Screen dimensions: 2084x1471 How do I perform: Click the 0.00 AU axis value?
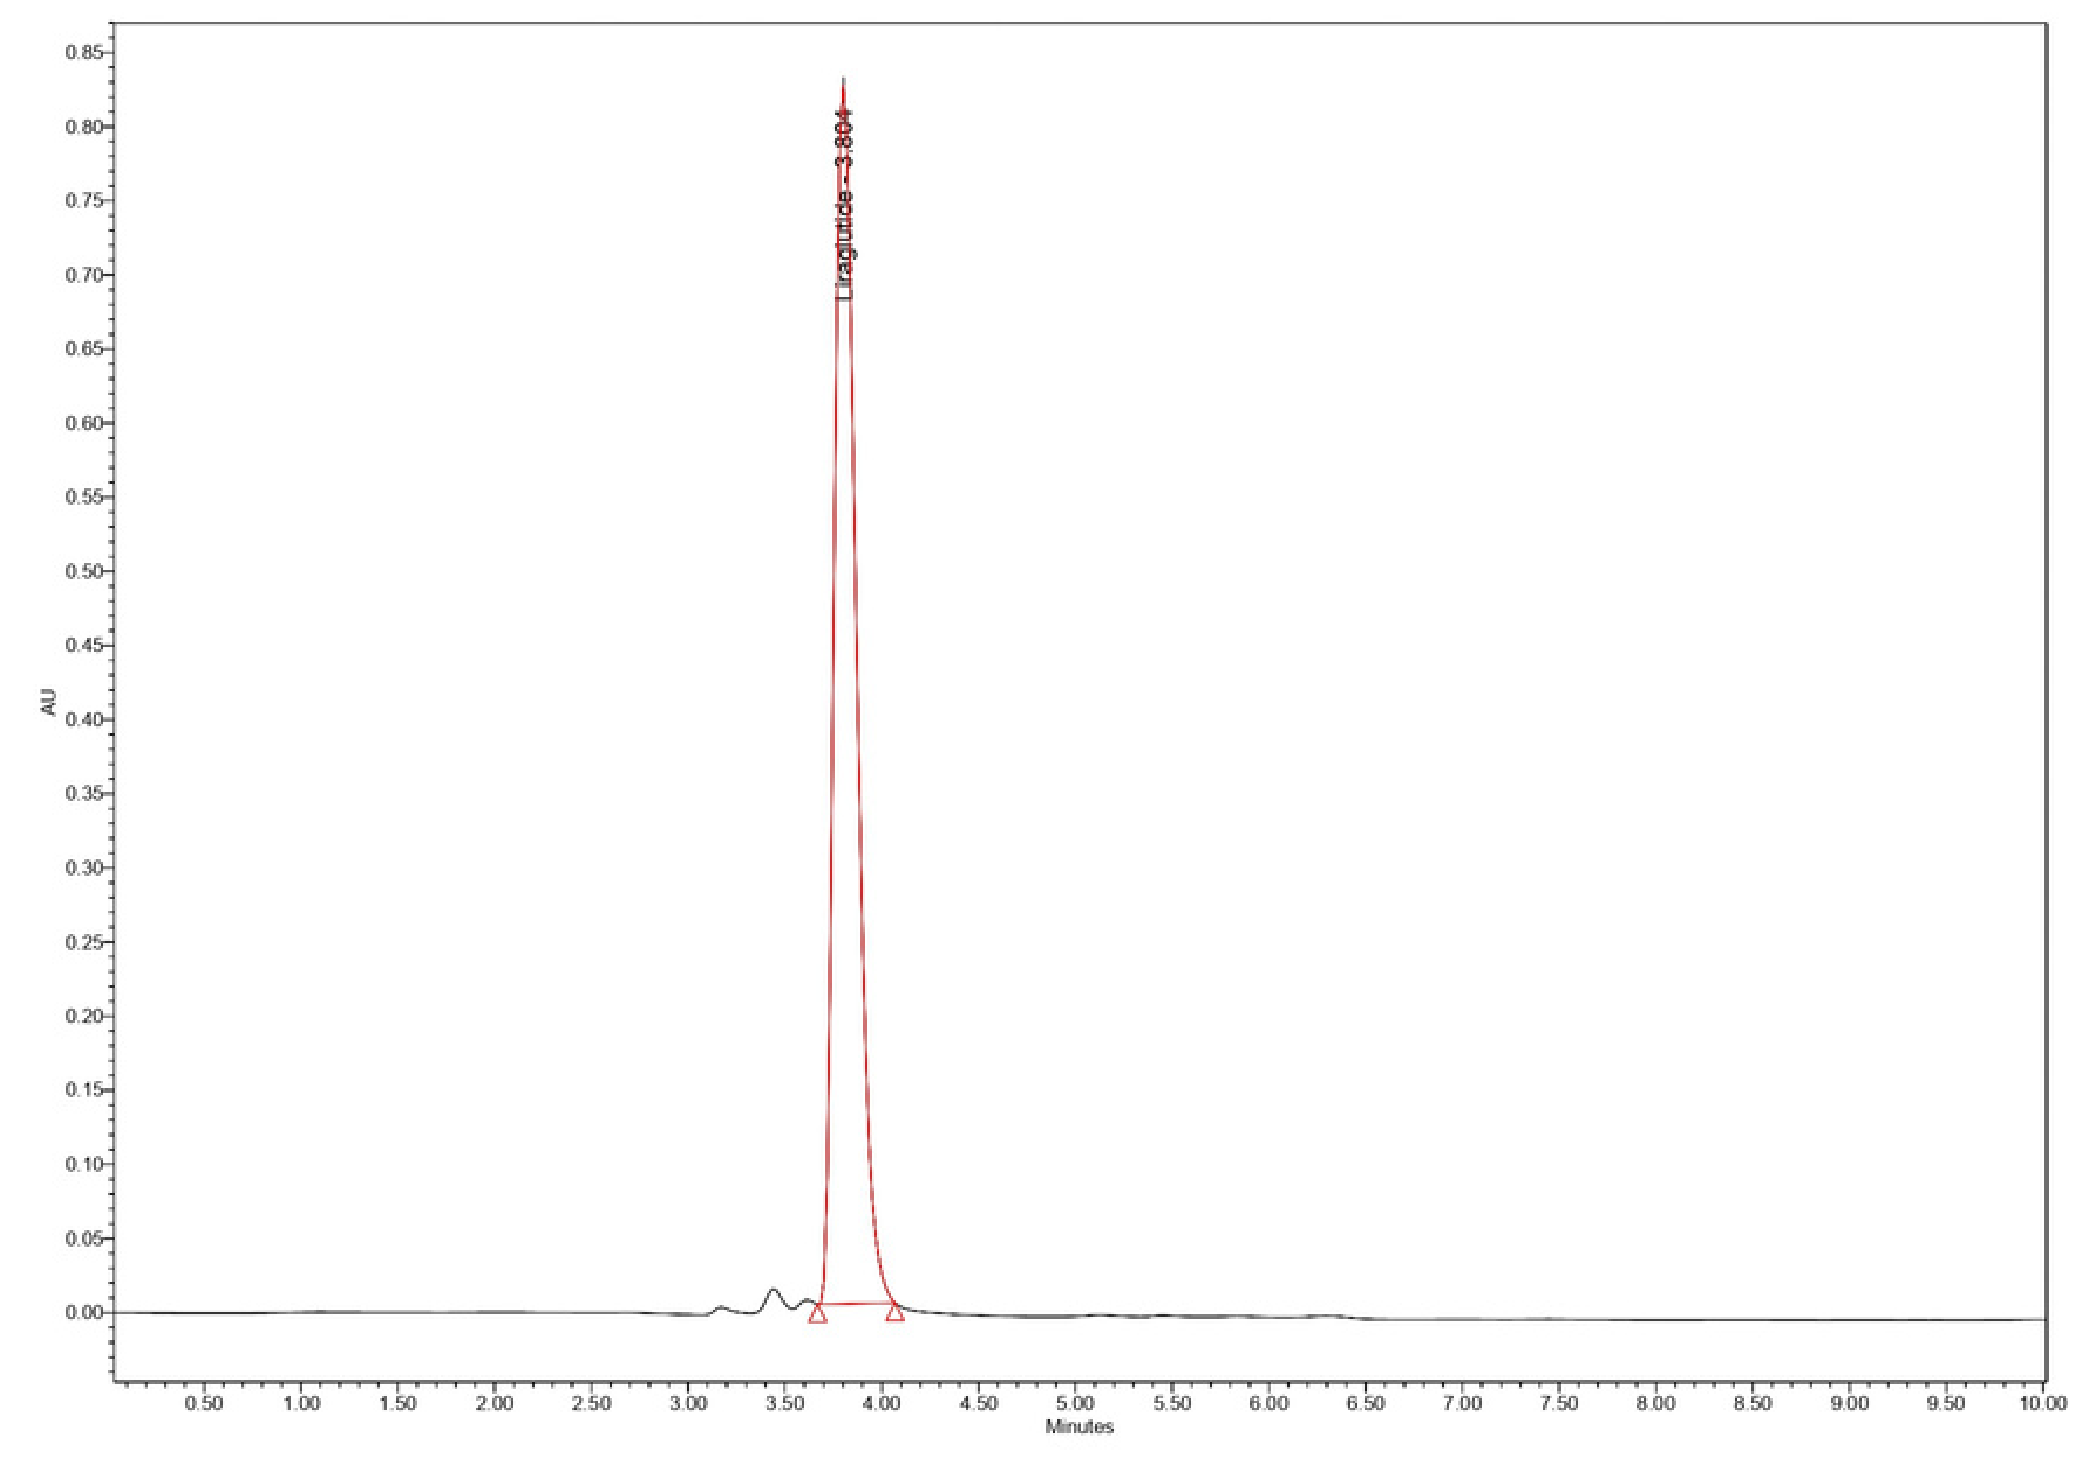point(84,1312)
